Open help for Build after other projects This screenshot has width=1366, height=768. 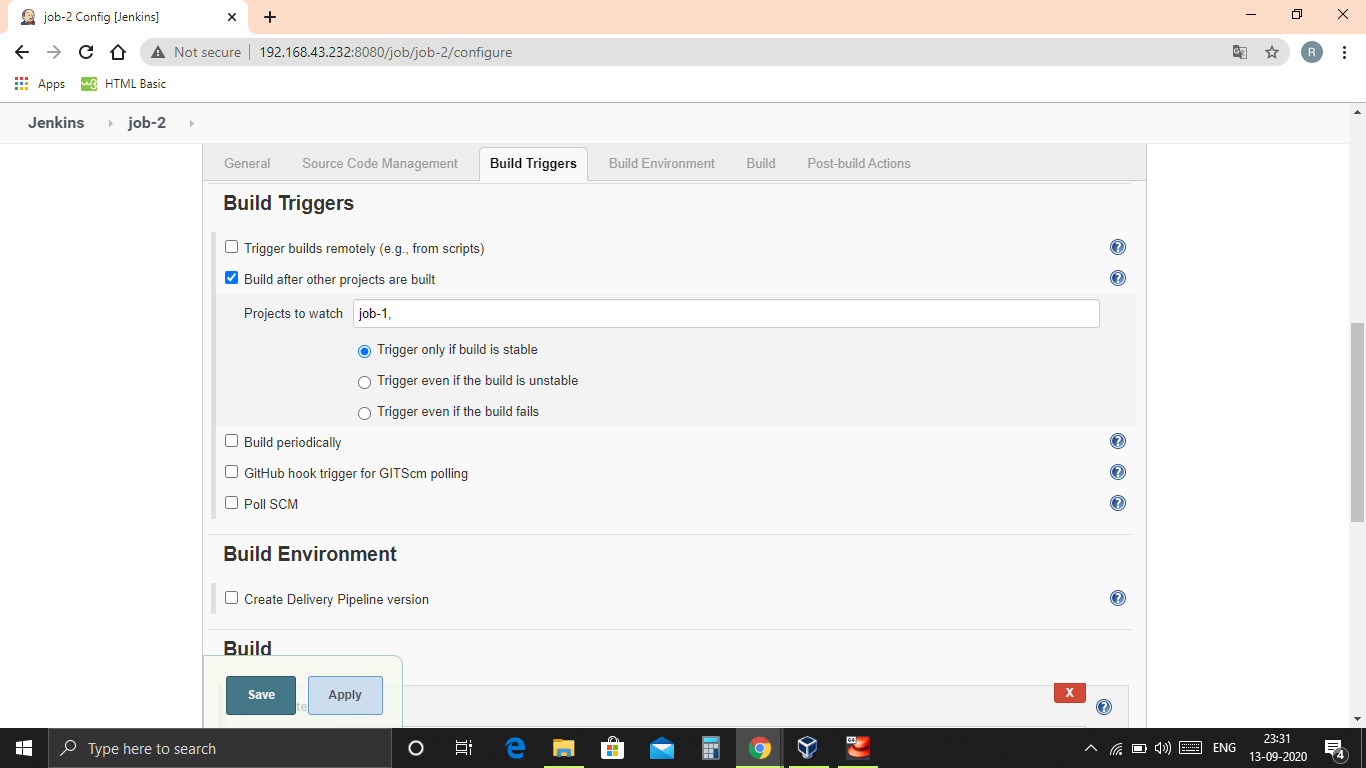[1118, 278]
